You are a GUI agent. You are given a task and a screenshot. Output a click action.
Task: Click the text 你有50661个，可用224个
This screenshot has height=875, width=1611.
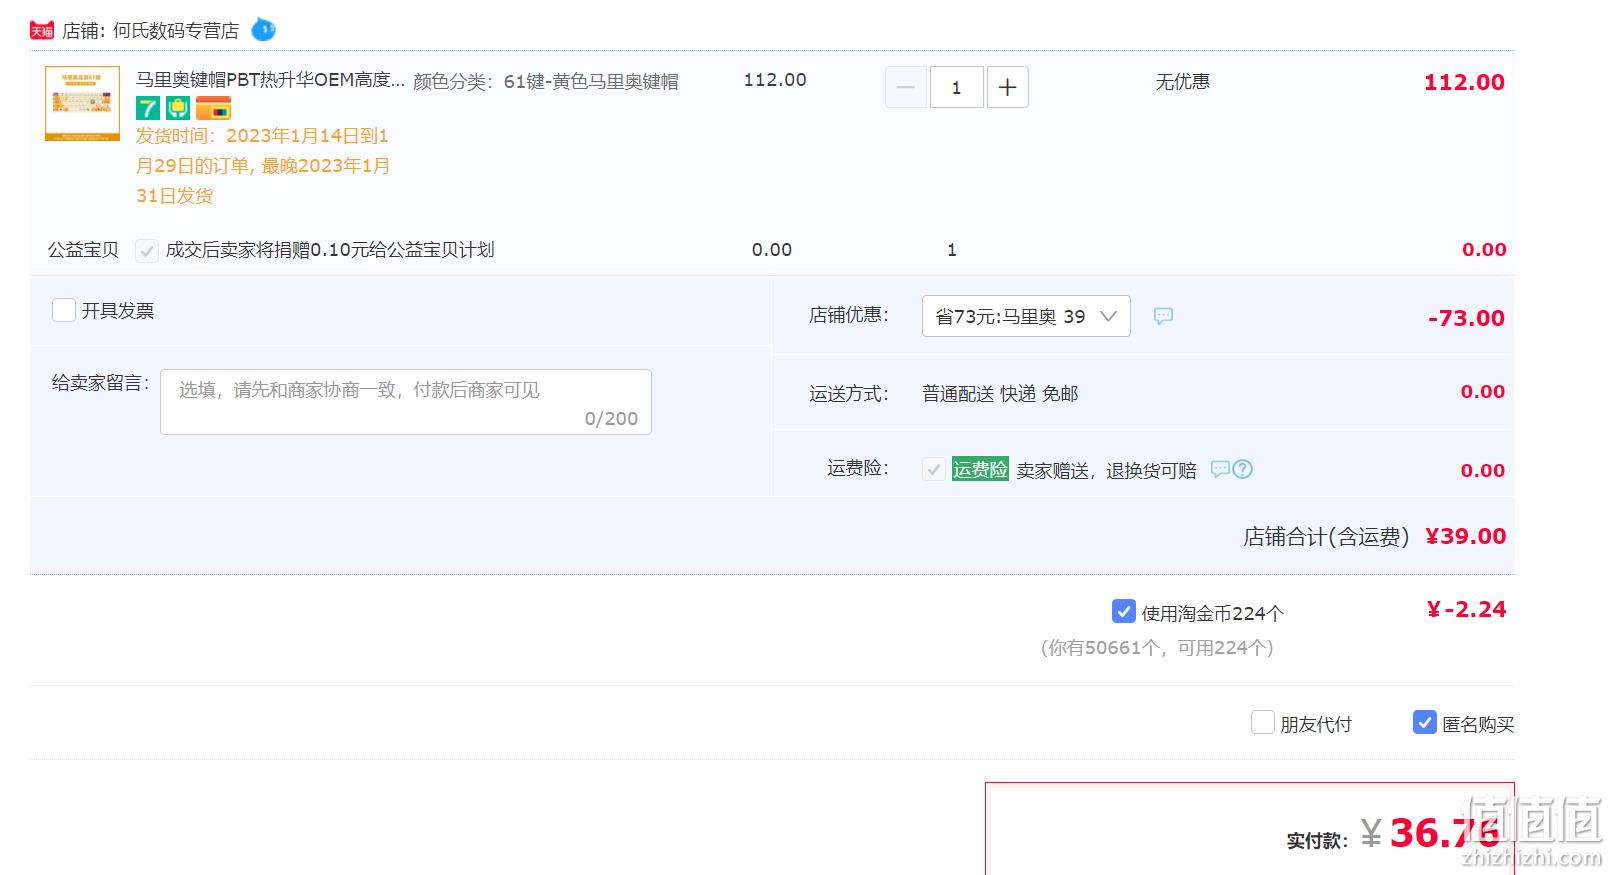[1157, 648]
